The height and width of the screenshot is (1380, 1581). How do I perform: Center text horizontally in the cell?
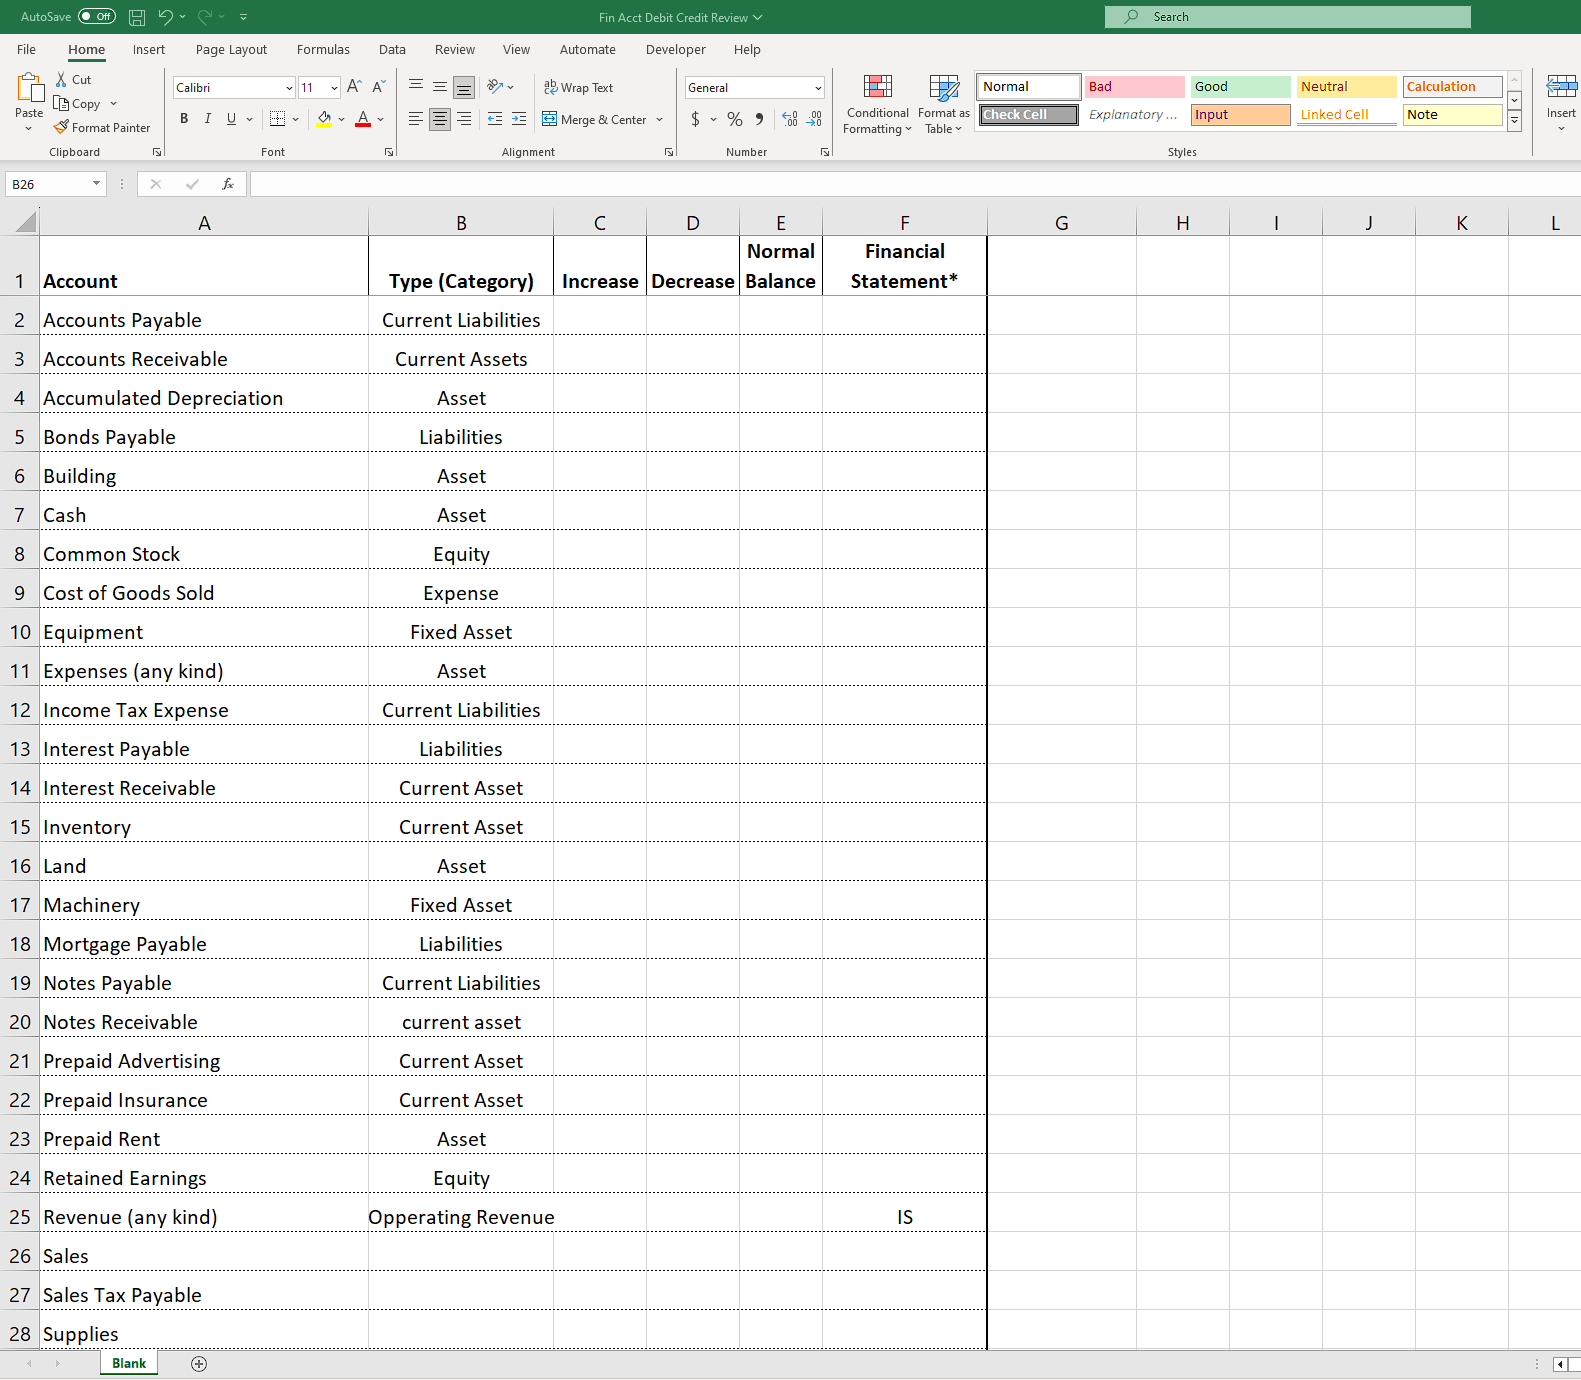coord(440,119)
